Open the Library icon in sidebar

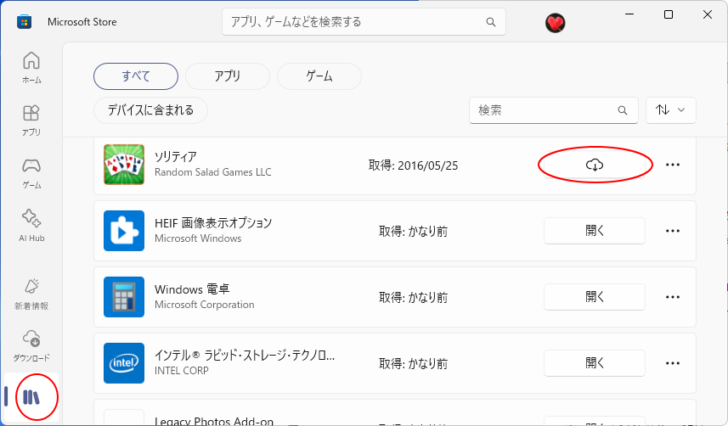coord(31,397)
